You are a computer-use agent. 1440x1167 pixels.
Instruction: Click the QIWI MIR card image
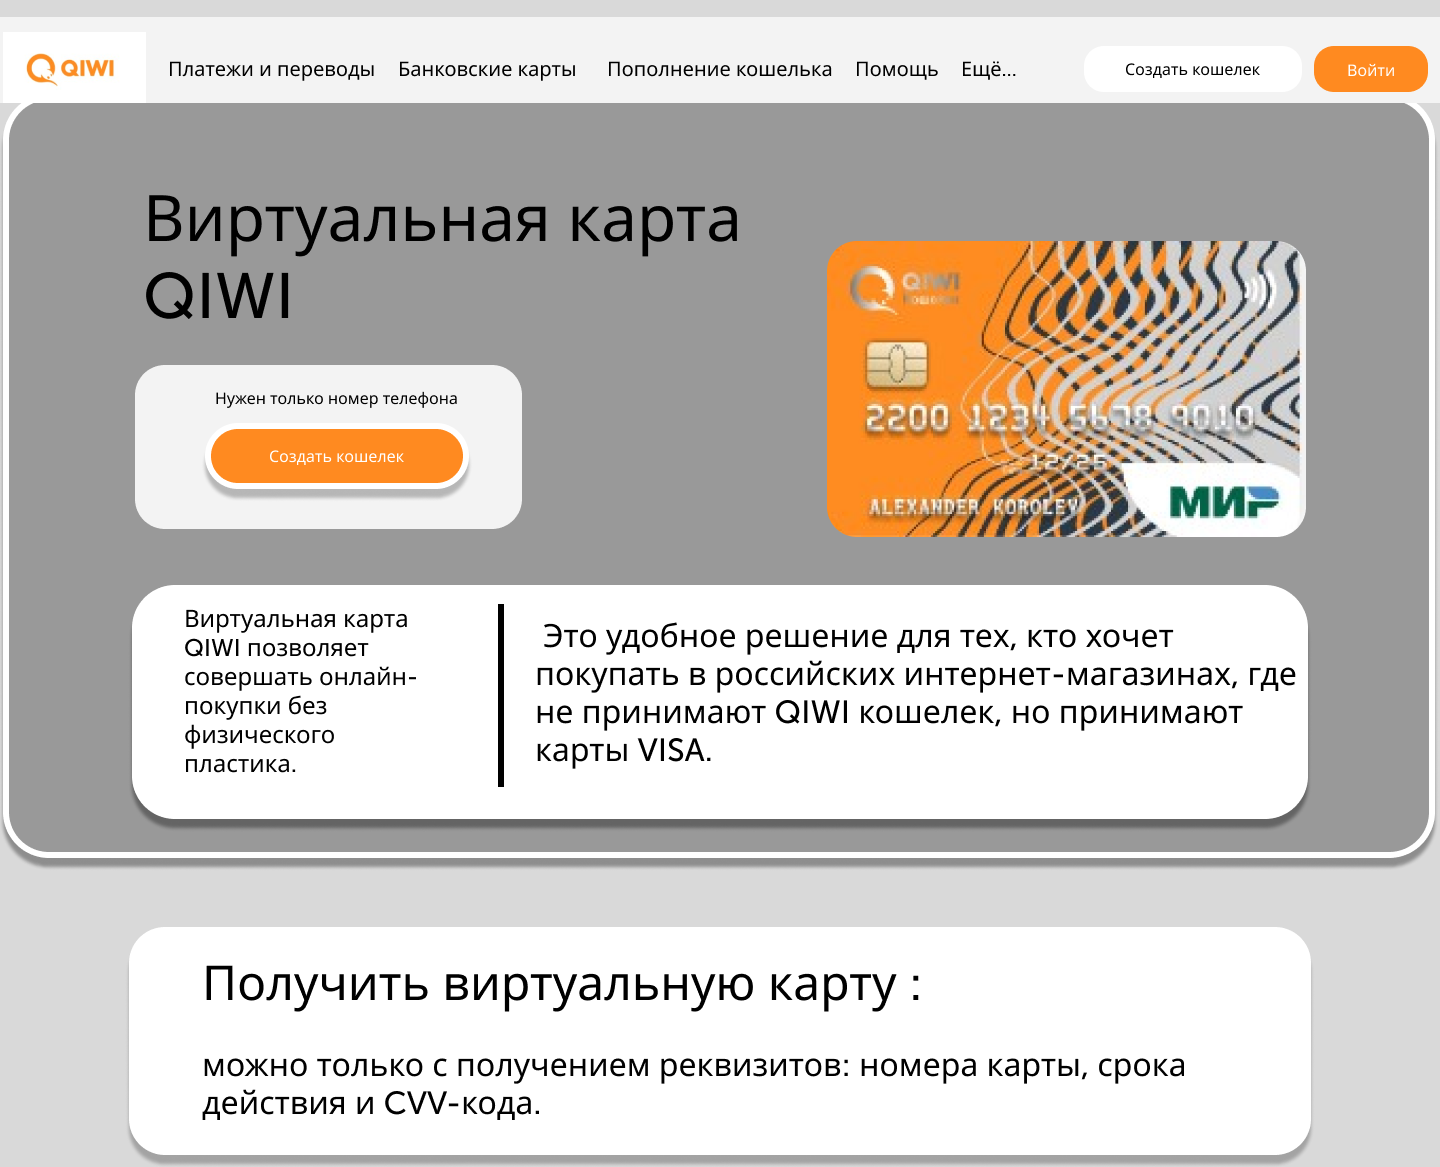tap(1066, 389)
